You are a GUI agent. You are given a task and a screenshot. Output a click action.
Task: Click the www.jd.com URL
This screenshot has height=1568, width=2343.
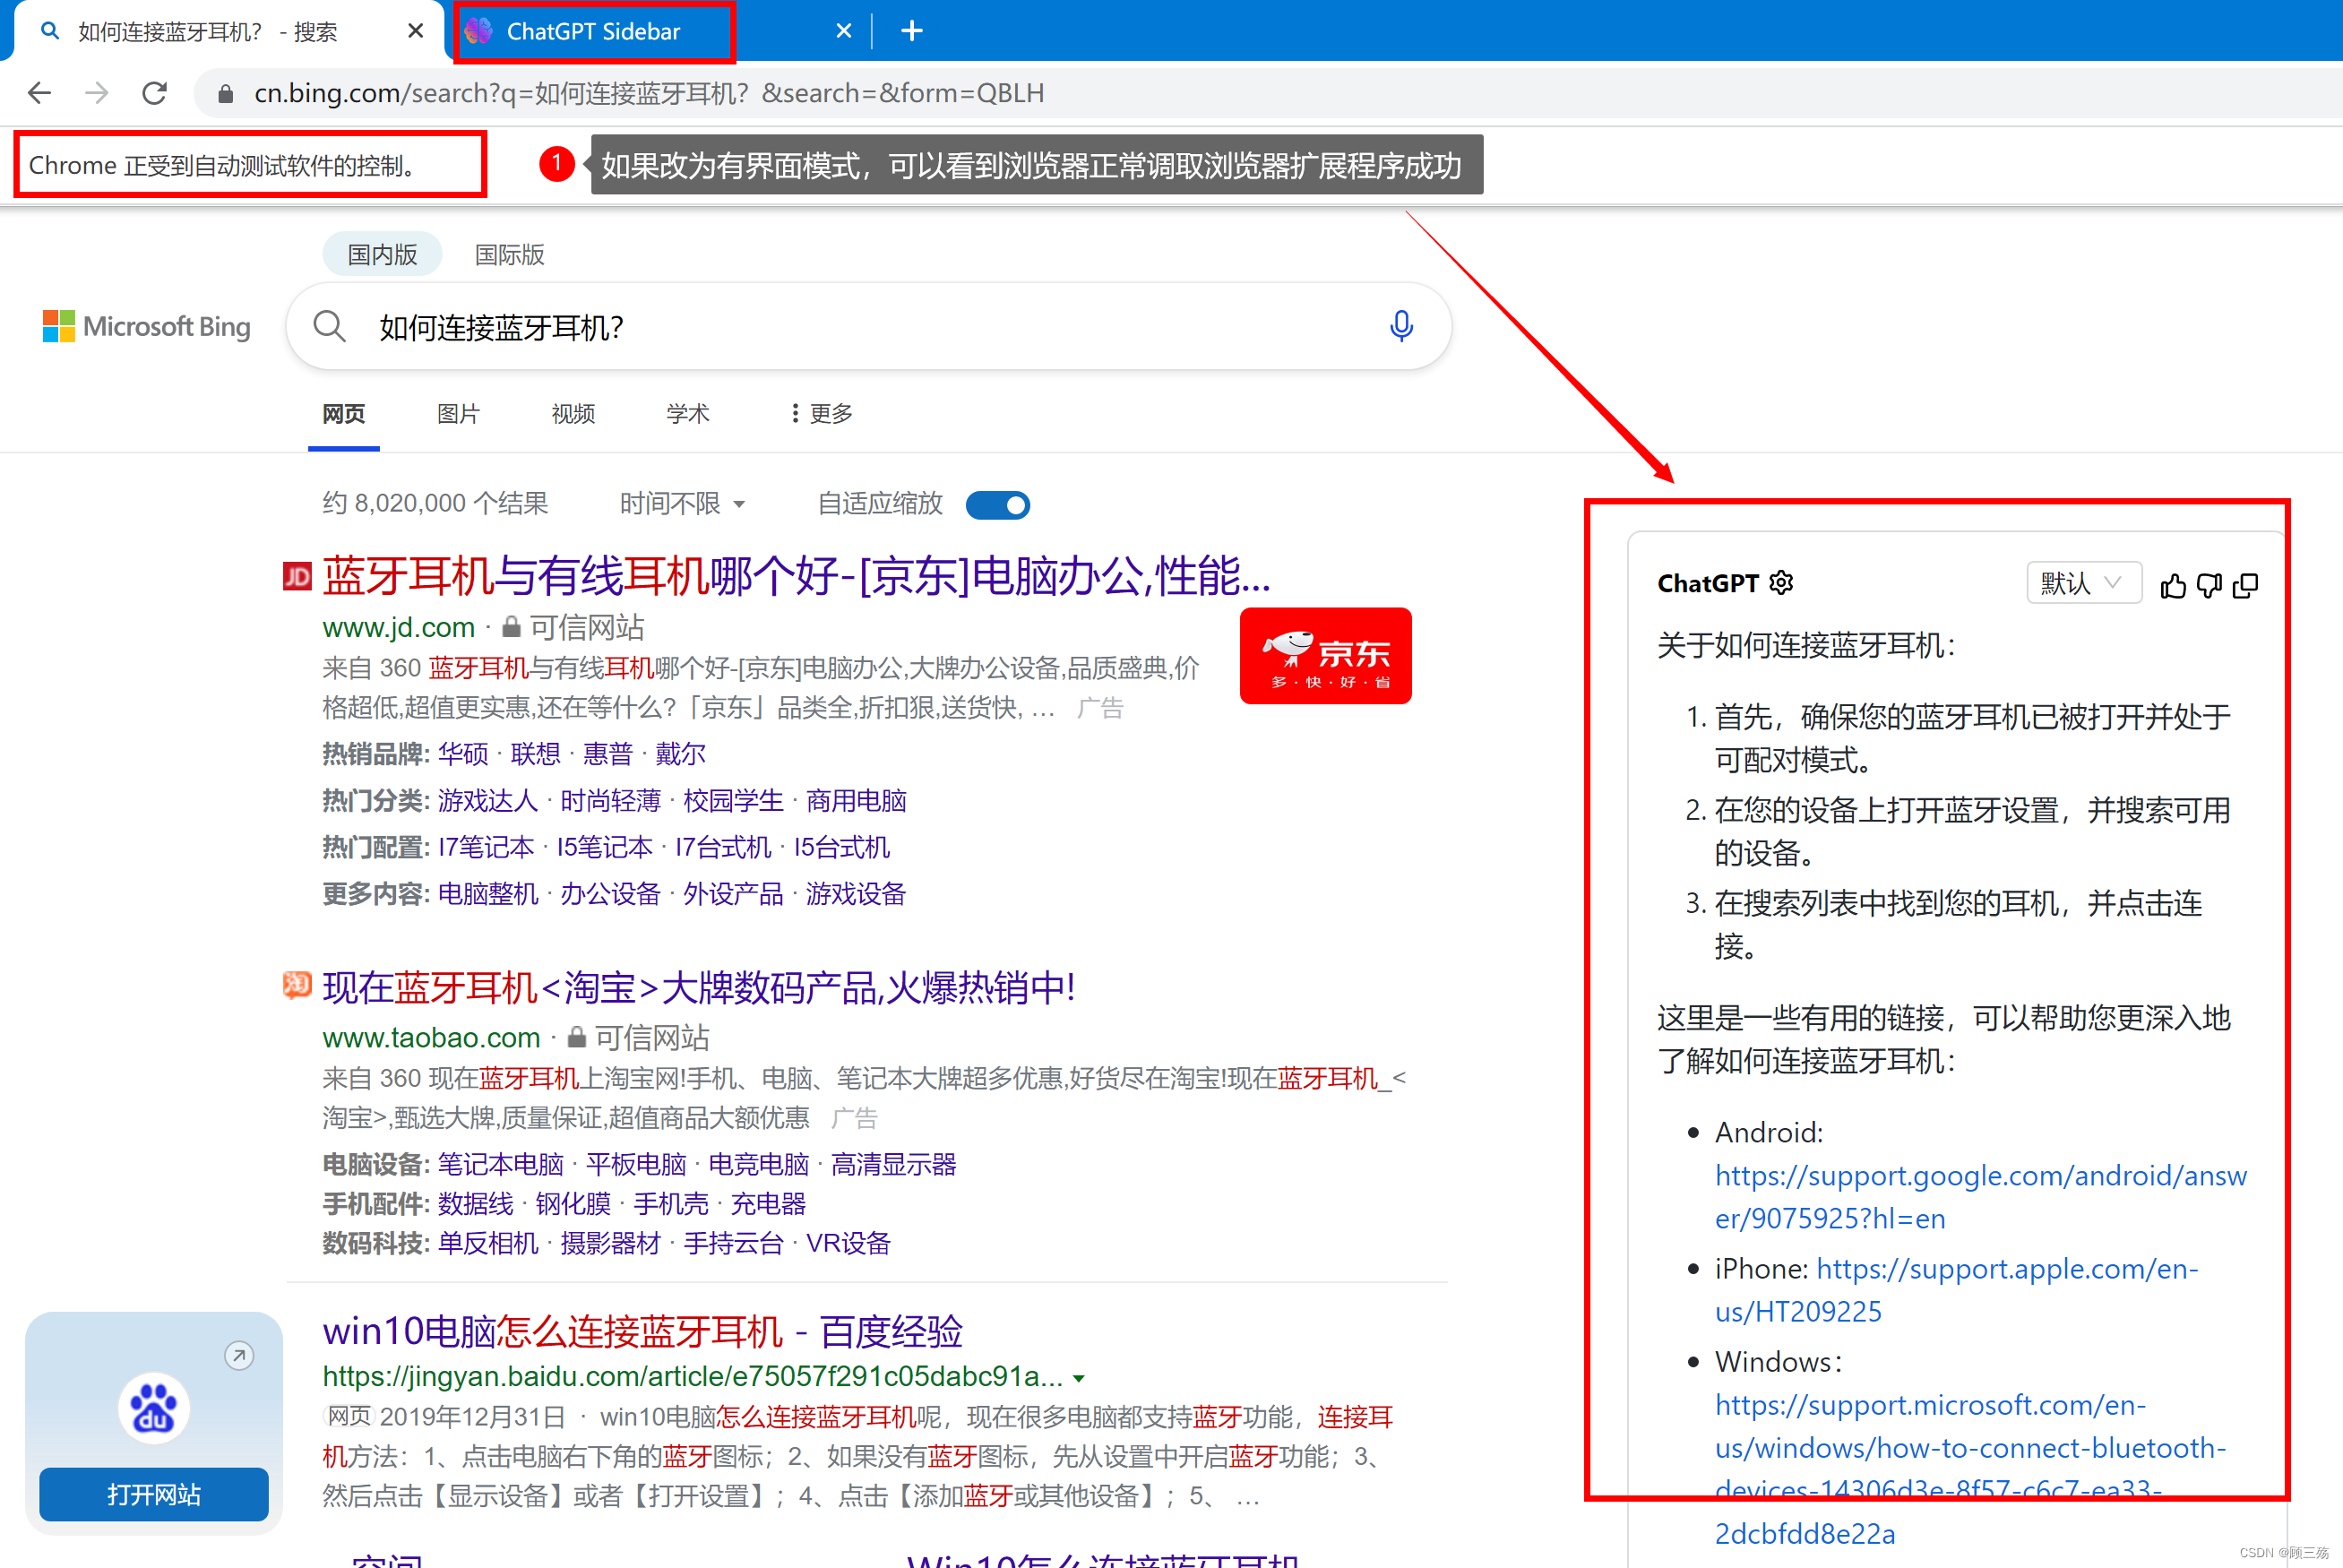pyautogui.click(x=398, y=627)
